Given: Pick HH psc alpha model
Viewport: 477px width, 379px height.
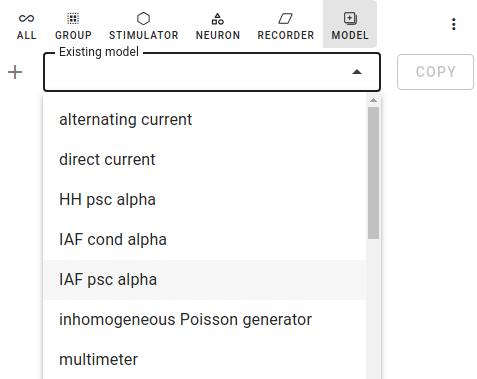Looking at the screenshot, I should pos(205,200).
